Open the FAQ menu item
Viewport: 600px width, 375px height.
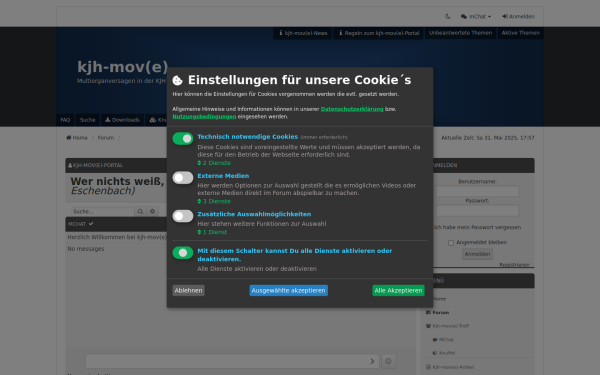click(65, 120)
